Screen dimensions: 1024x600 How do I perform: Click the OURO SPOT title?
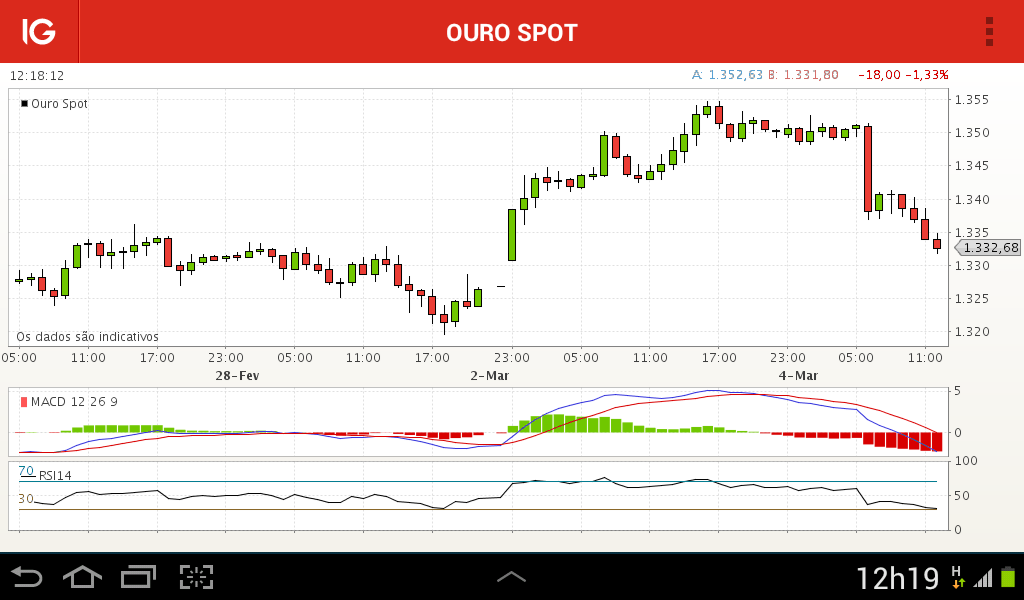tap(512, 33)
